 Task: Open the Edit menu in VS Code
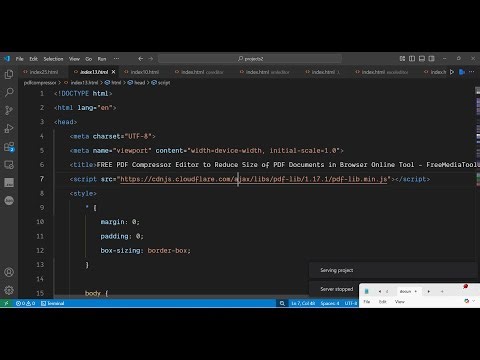33,59
